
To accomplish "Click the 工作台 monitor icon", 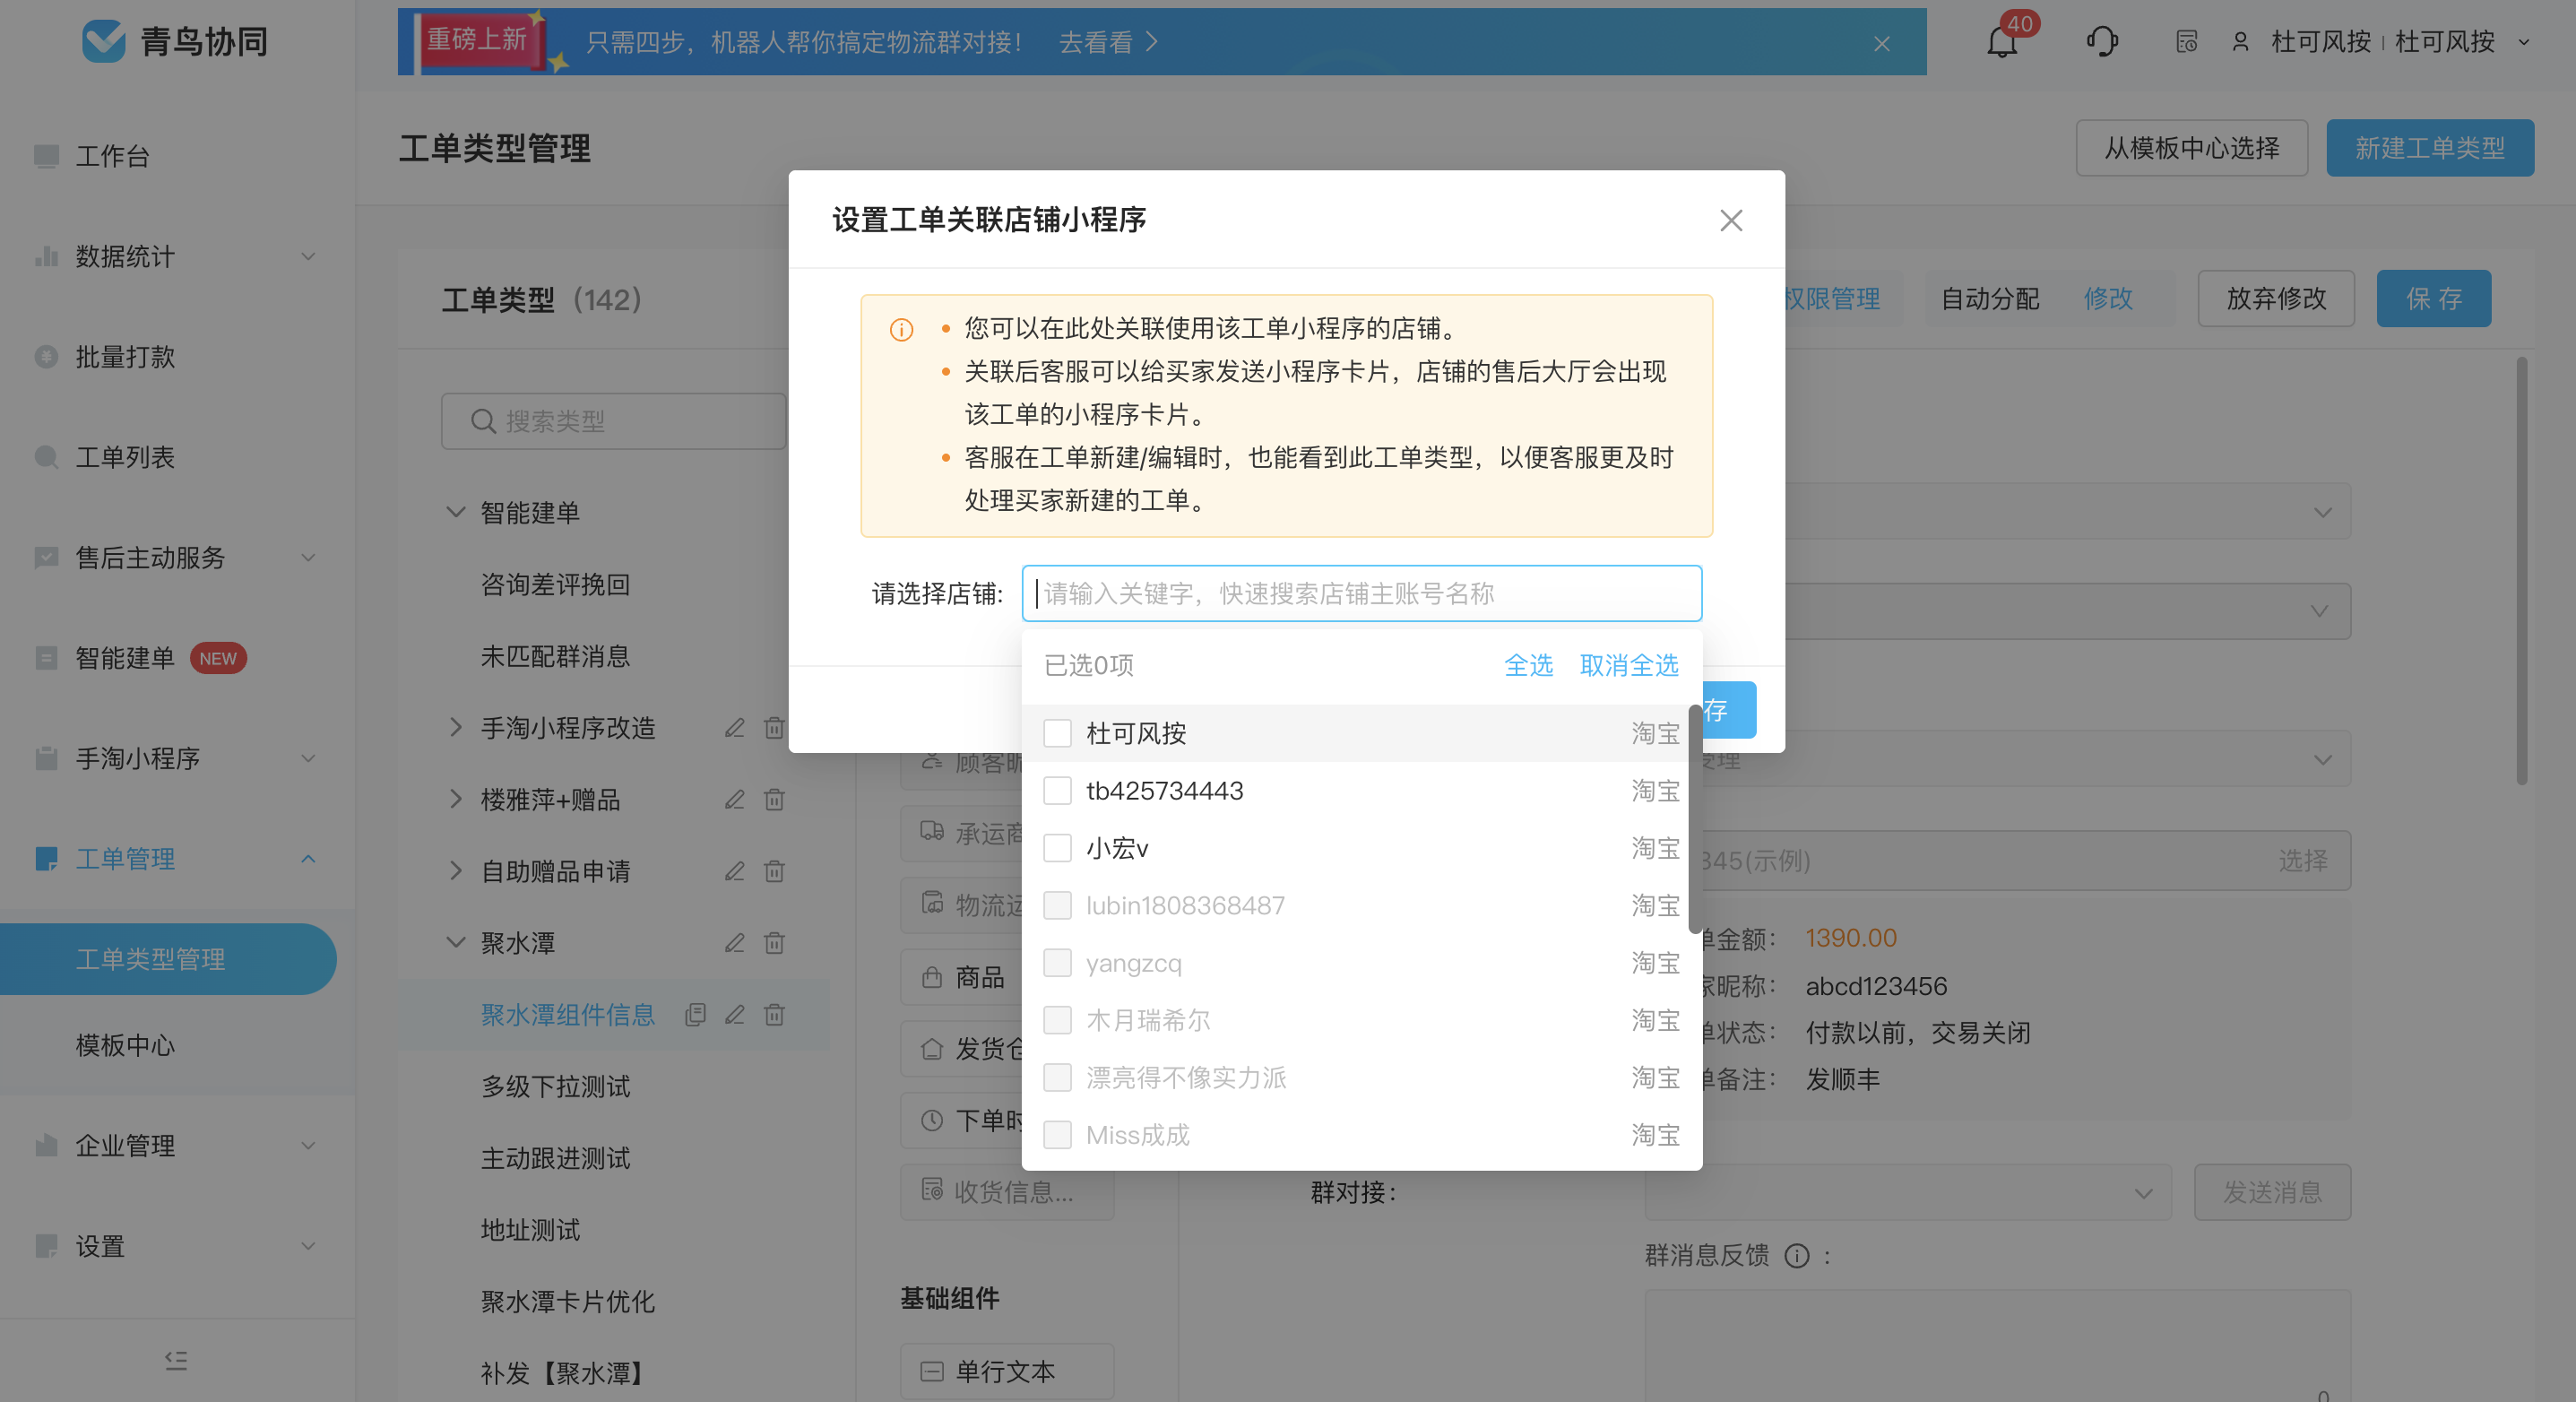I will point(46,156).
